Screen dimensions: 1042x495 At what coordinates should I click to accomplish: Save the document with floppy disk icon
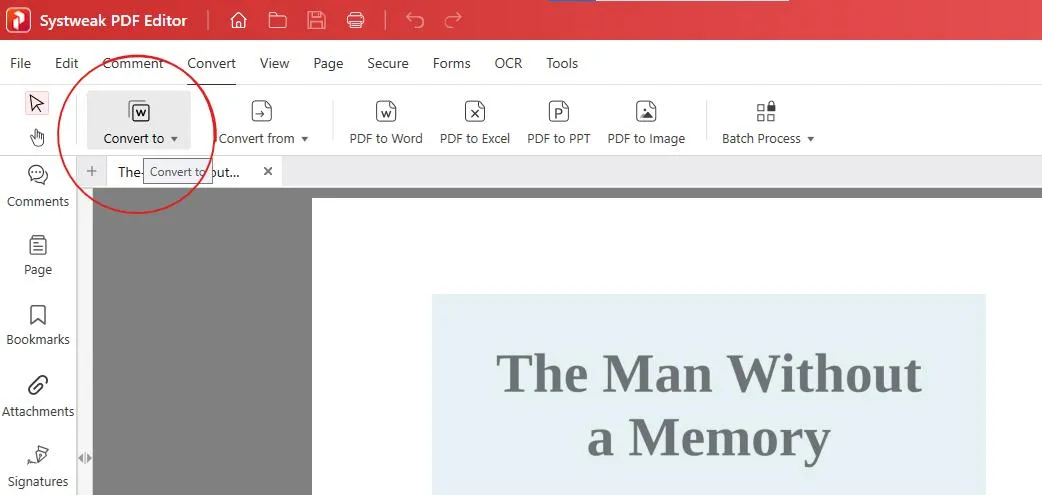pyautogui.click(x=316, y=20)
